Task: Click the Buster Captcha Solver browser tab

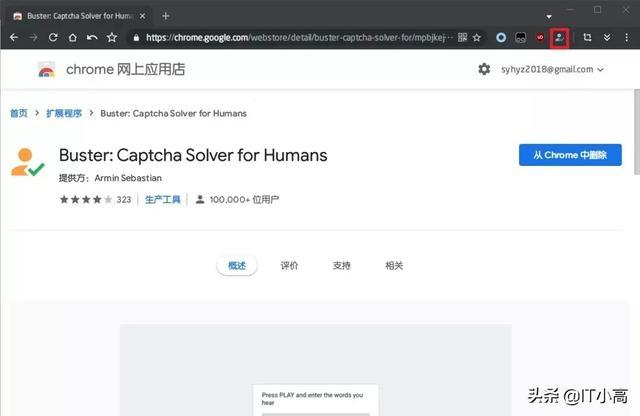Action: 80,16
